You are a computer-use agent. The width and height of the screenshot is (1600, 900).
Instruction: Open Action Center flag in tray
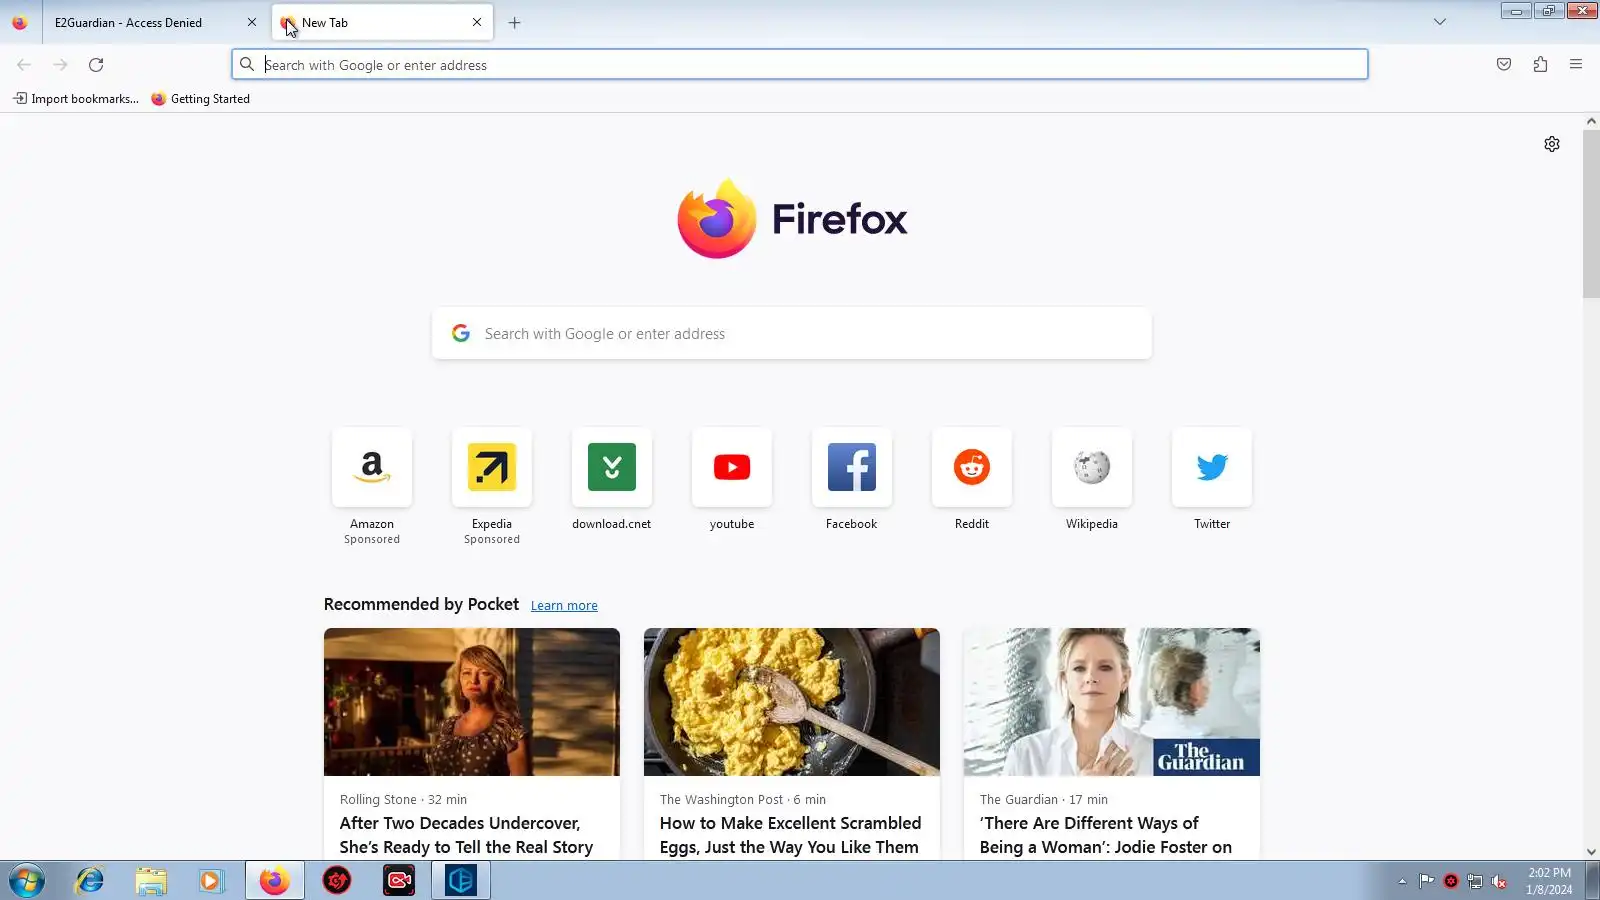coord(1426,881)
